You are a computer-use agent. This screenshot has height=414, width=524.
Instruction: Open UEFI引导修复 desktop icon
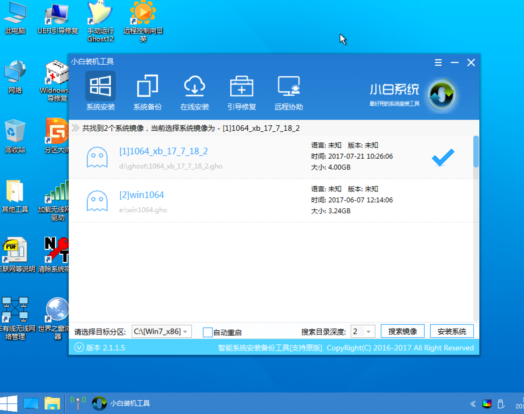[57, 19]
